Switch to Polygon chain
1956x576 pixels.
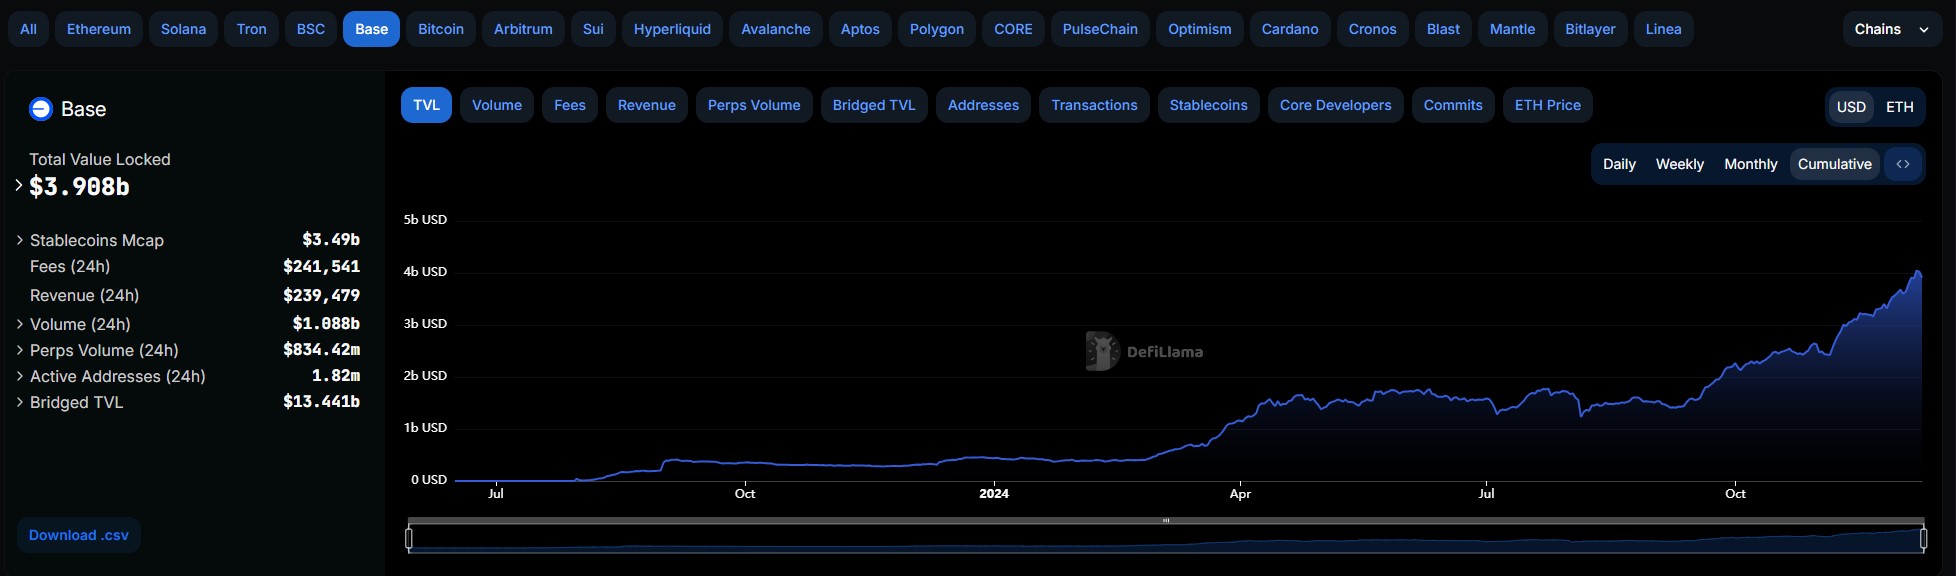pyautogui.click(x=937, y=29)
